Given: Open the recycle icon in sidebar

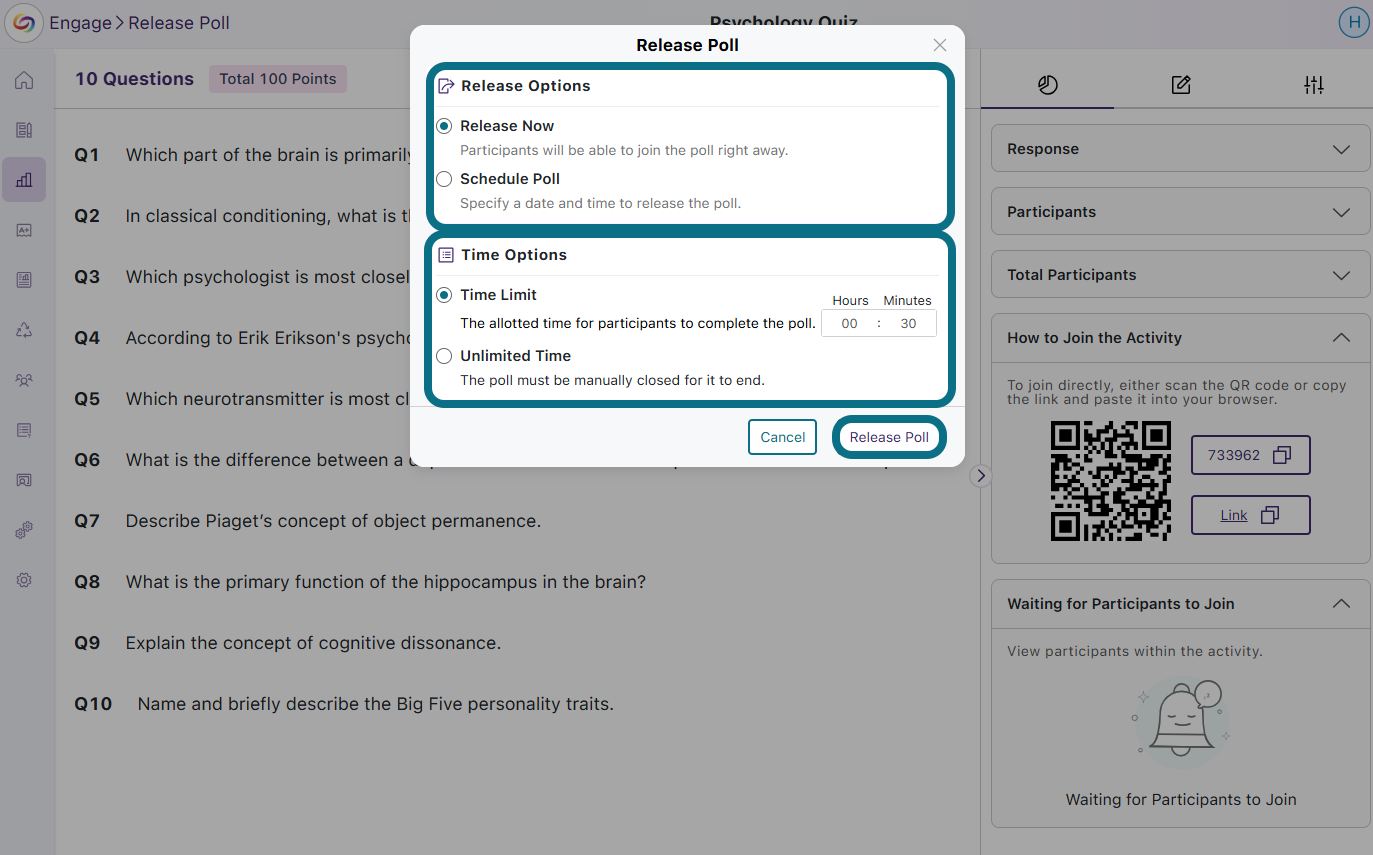Looking at the screenshot, I should pos(24,330).
